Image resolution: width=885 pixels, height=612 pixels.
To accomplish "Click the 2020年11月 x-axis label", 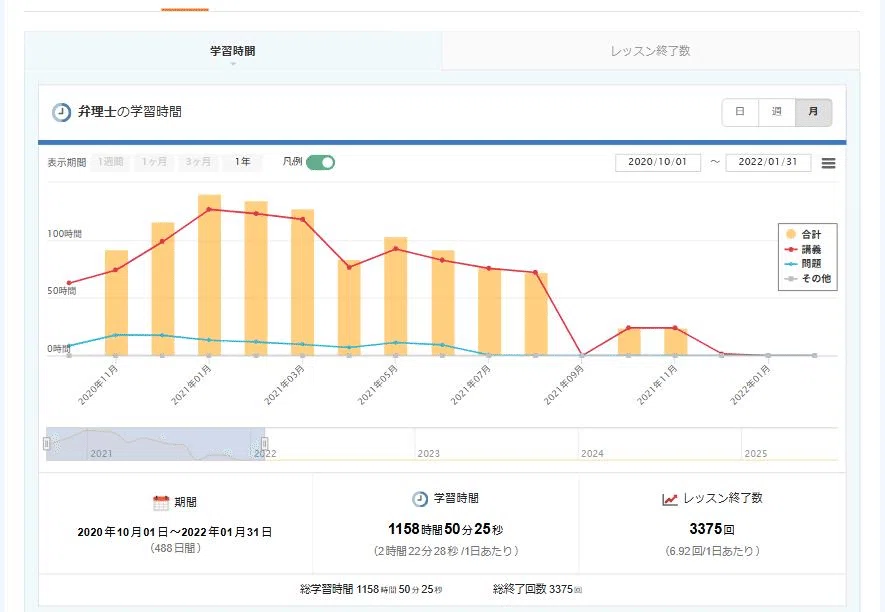I will (x=98, y=385).
